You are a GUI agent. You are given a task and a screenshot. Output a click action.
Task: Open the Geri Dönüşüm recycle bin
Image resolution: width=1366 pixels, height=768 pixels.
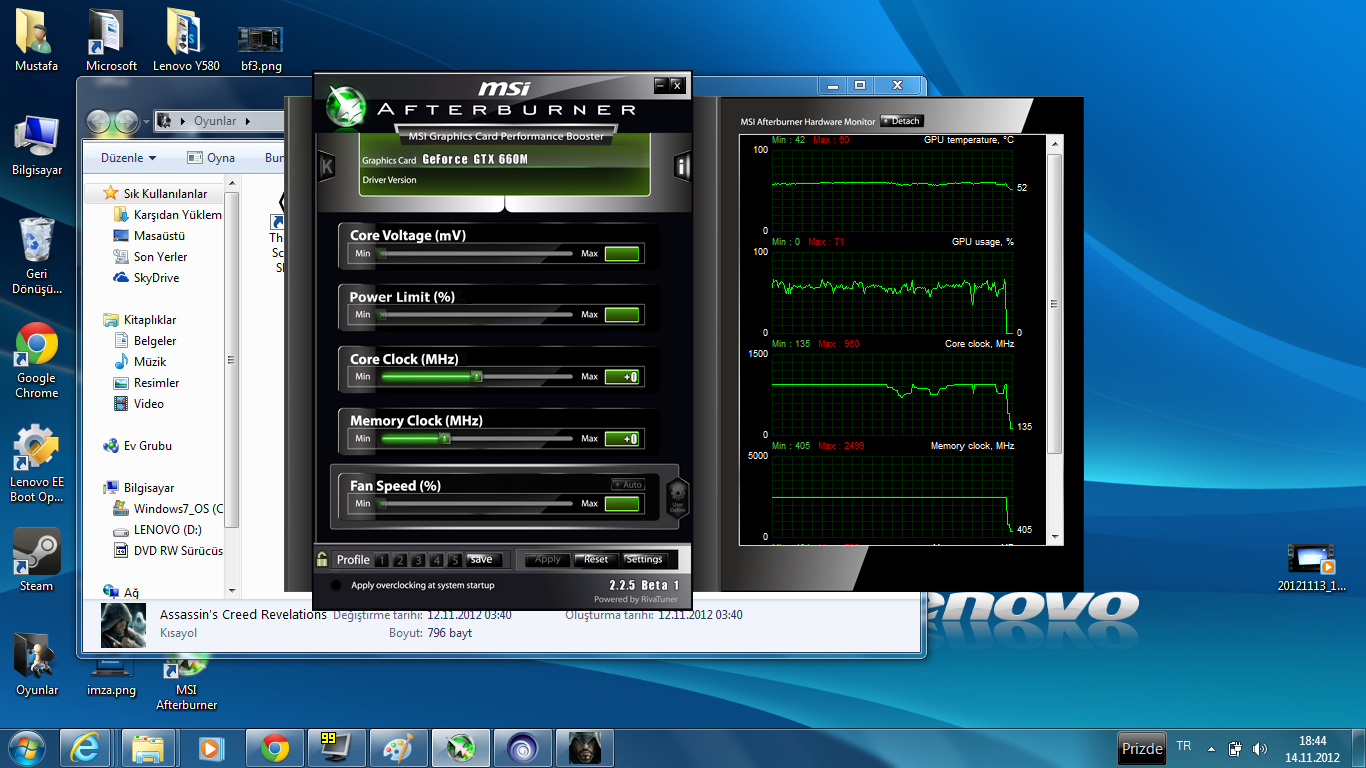[37, 255]
